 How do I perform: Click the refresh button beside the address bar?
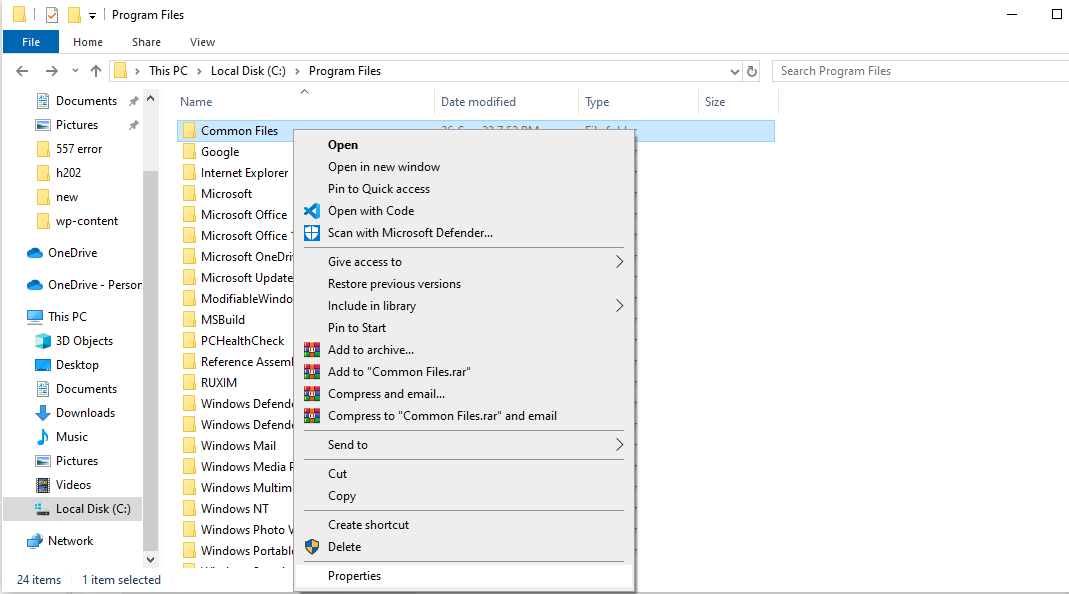pyautogui.click(x=752, y=71)
